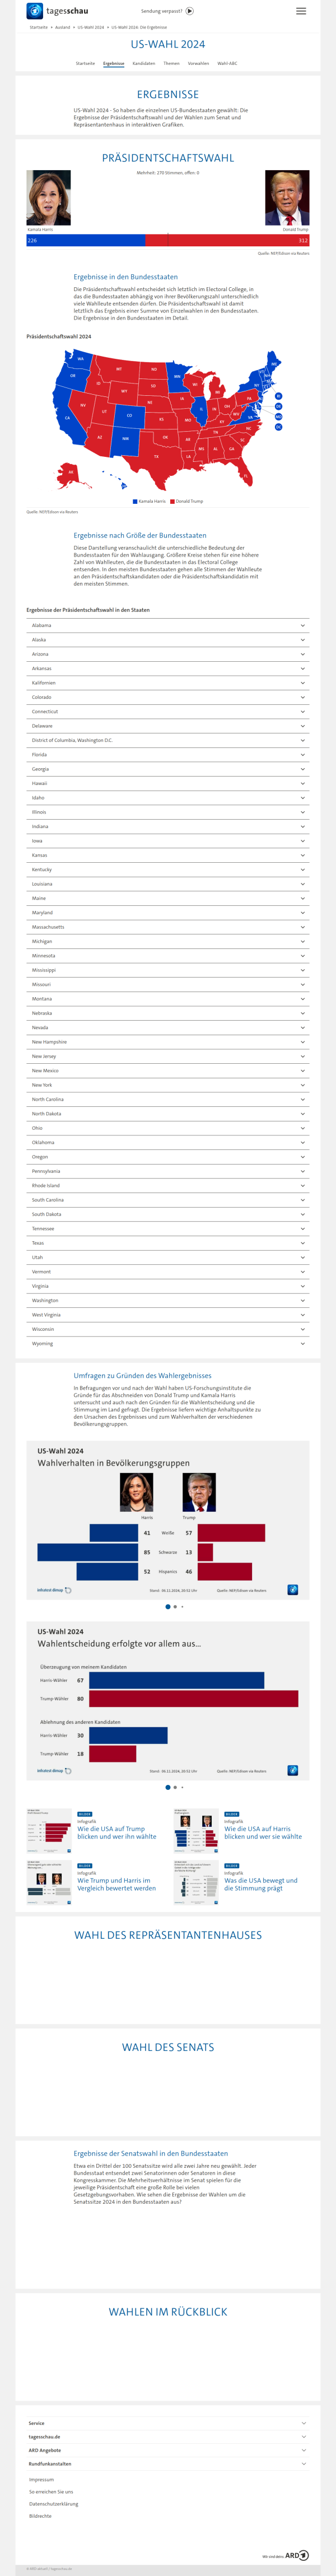Viewport: 336px width, 2576px height.
Task: Expand the Alabama results row
Action: click(x=167, y=626)
